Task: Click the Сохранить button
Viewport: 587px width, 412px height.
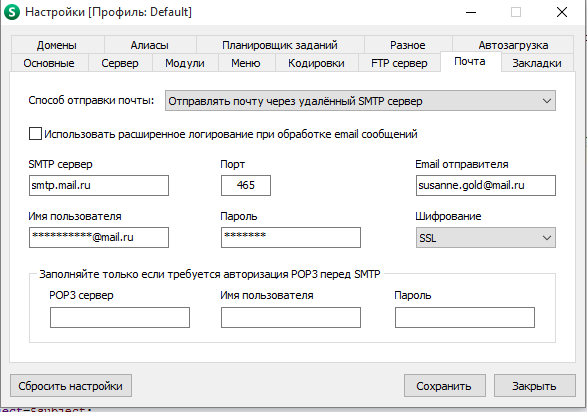Action: tap(444, 385)
